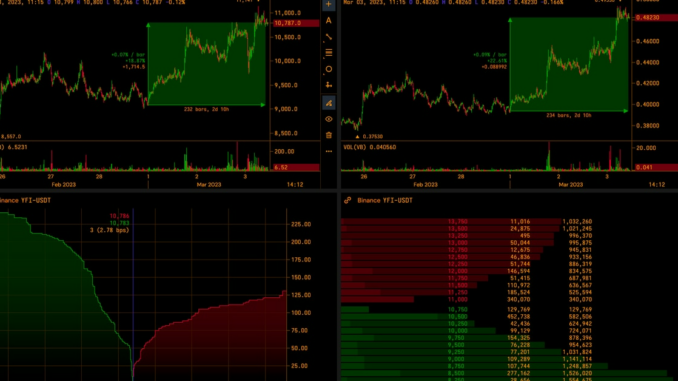This screenshot has height=381, width=678.
Task: Click the 6.52 volume tag on left chart
Action: coord(296,167)
